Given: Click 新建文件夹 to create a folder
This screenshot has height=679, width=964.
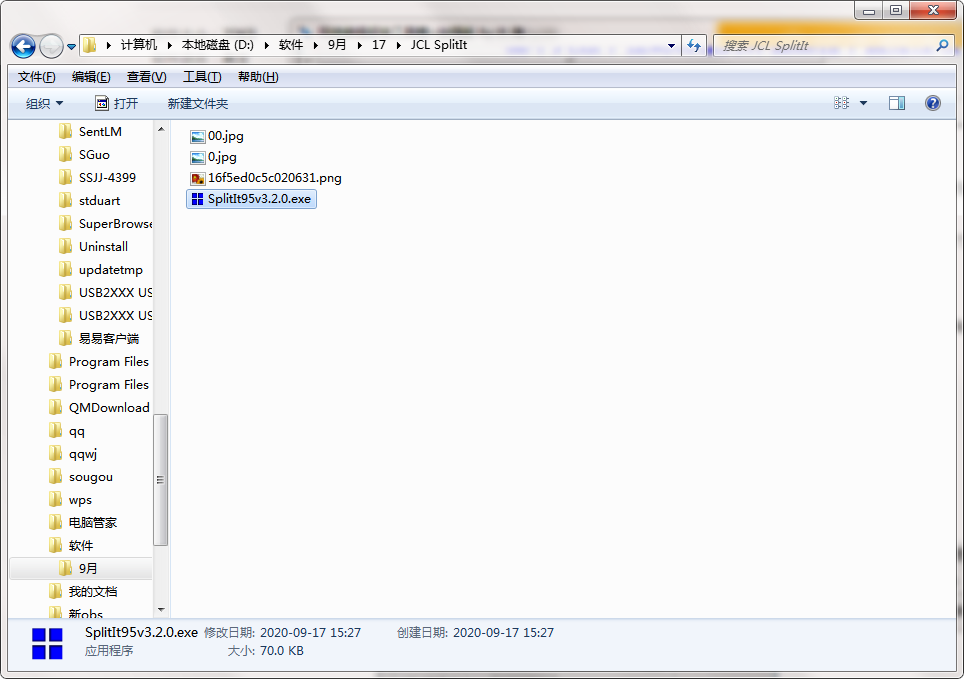Looking at the screenshot, I should pyautogui.click(x=198, y=103).
